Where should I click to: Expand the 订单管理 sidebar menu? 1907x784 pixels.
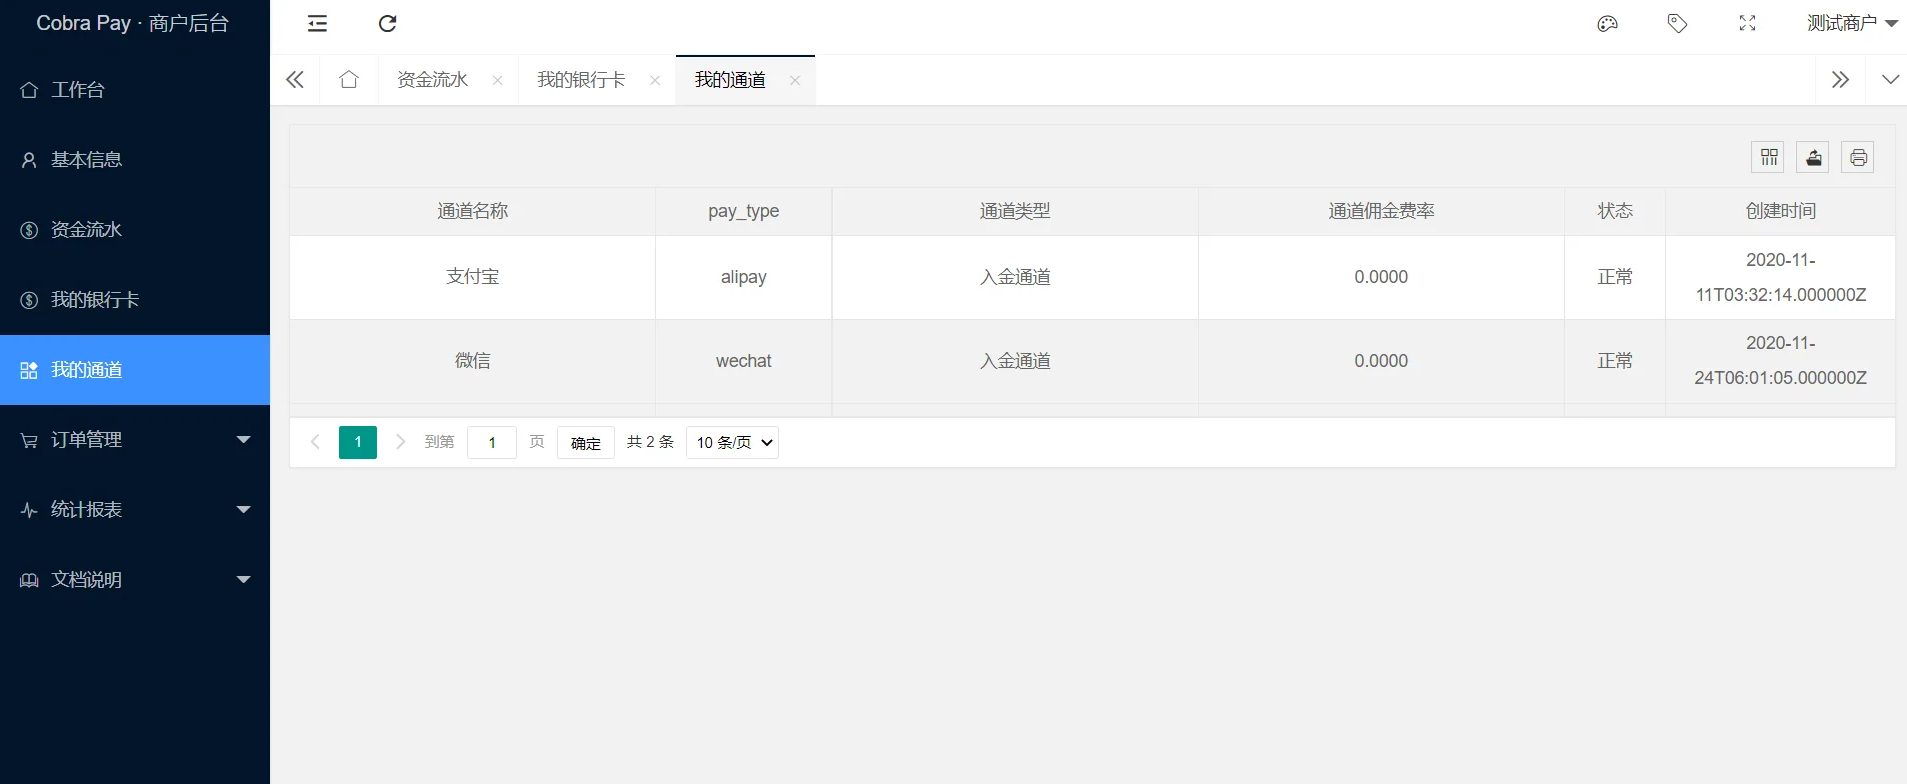(135, 440)
